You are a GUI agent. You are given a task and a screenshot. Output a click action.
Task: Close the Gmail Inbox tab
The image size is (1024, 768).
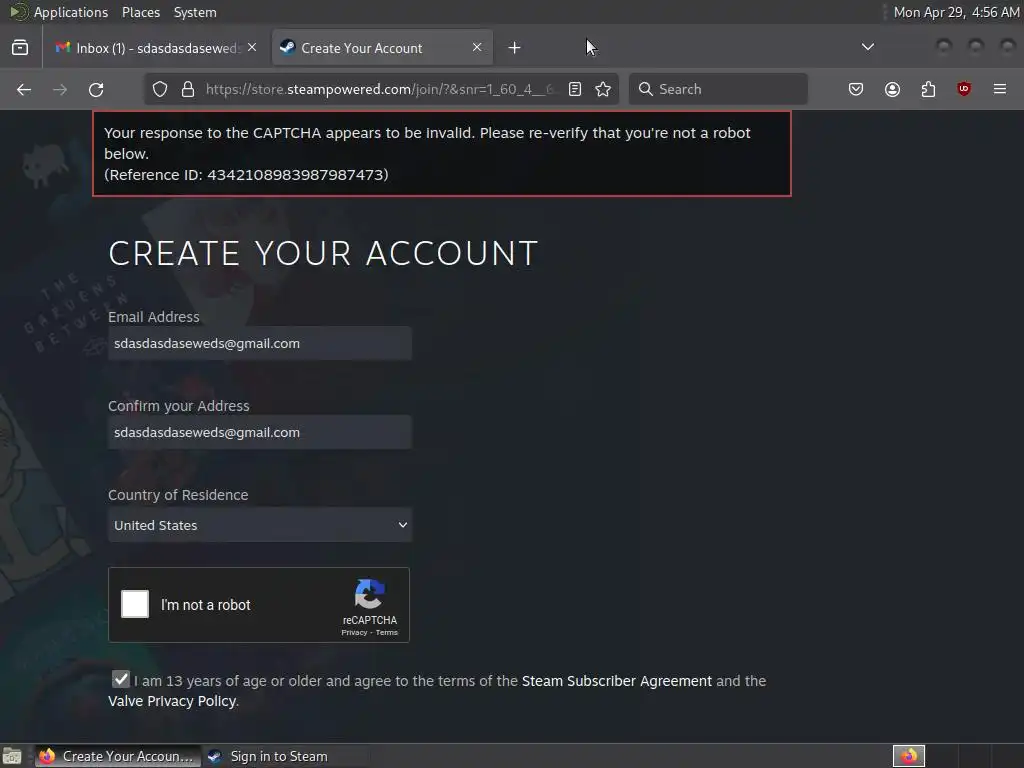252,48
